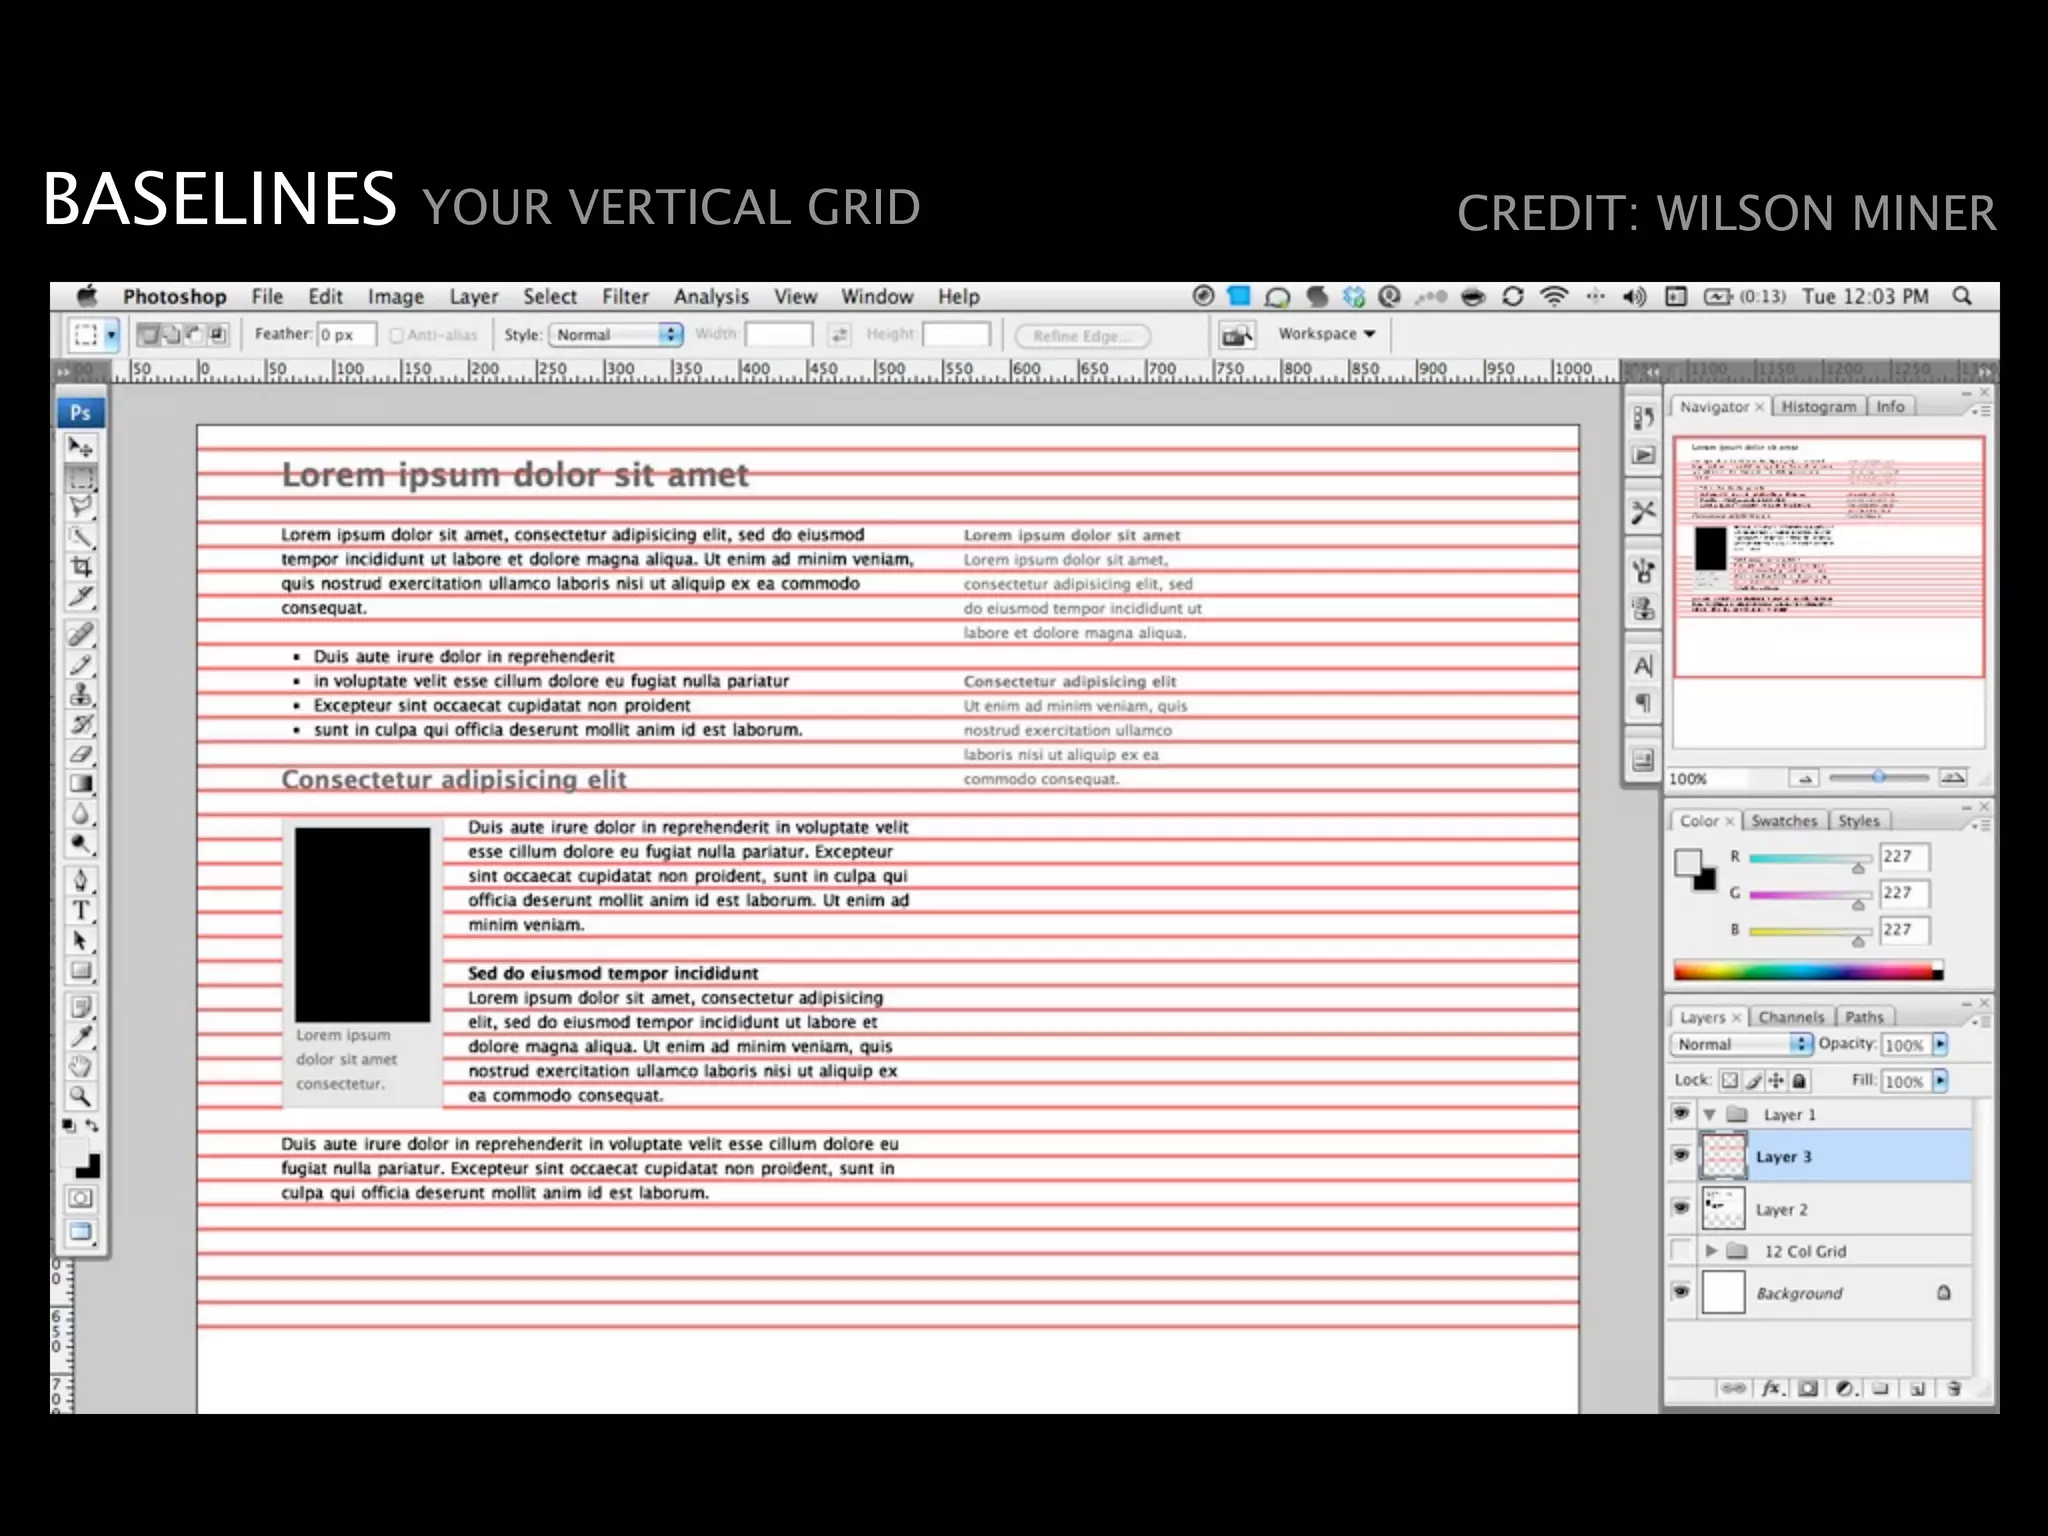Select the History Brush tool

(x=81, y=724)
